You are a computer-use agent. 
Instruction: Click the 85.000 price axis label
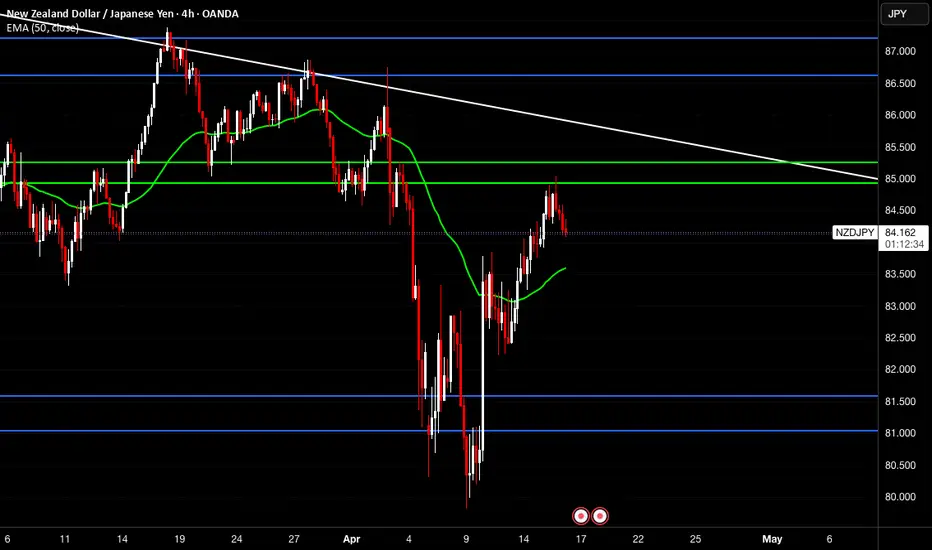[x=900, y=179]
